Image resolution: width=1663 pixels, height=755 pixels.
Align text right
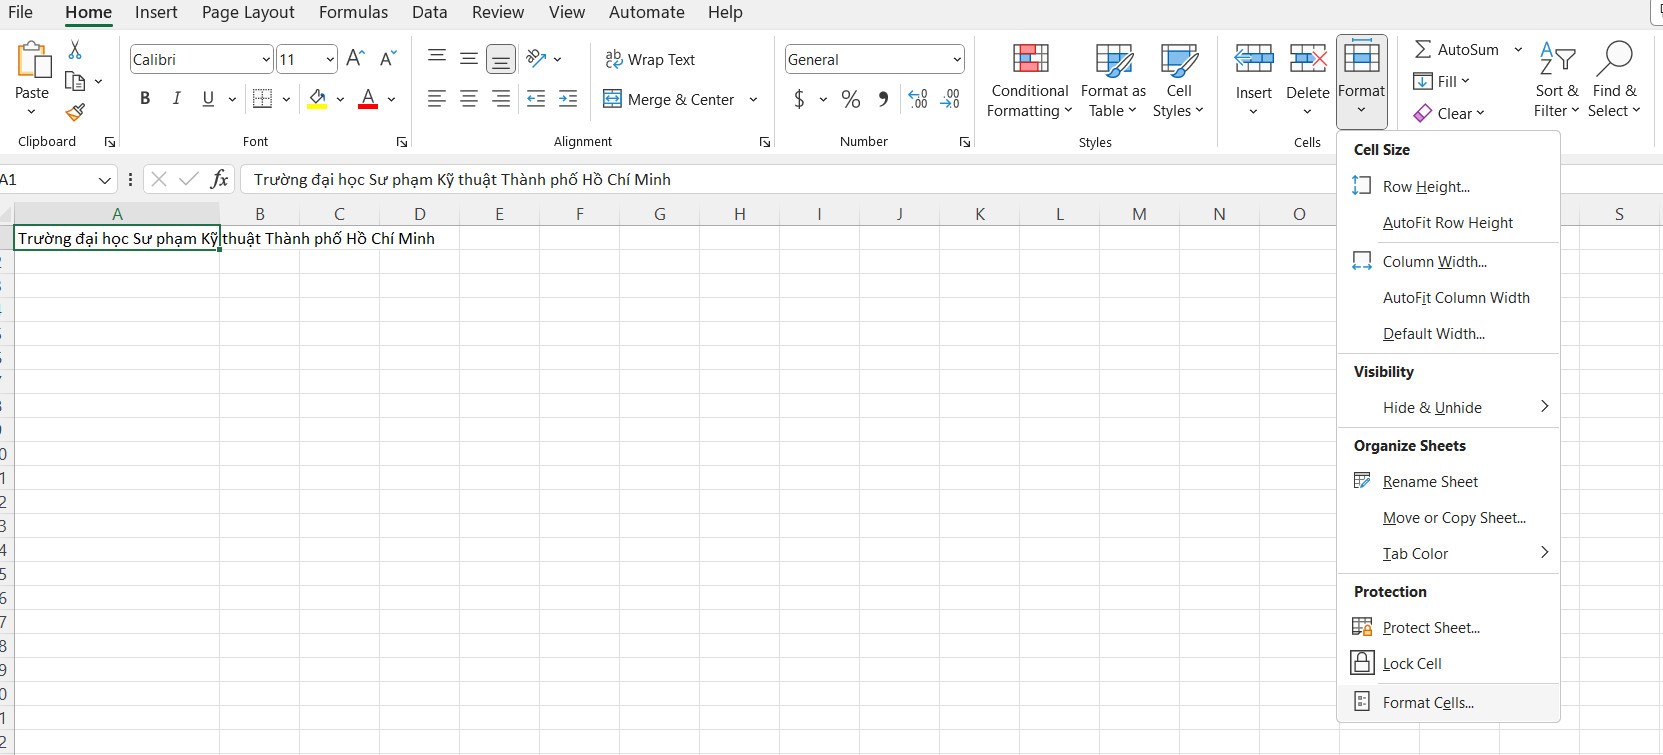[501, 98]
